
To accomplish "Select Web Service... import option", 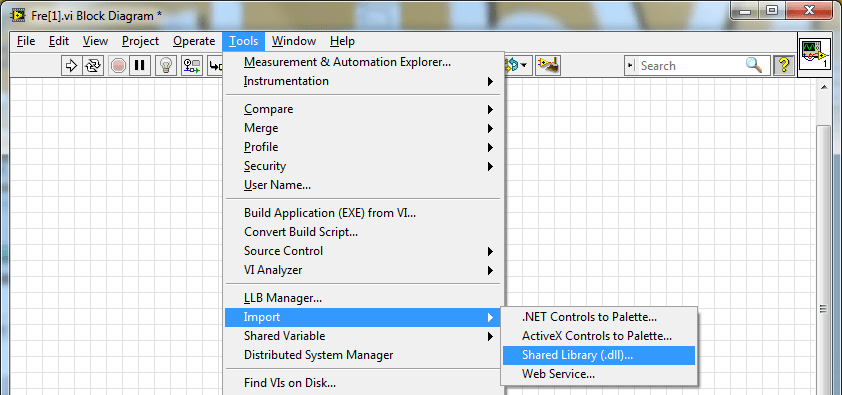I will pyautogui.click(x=599, y=374).
